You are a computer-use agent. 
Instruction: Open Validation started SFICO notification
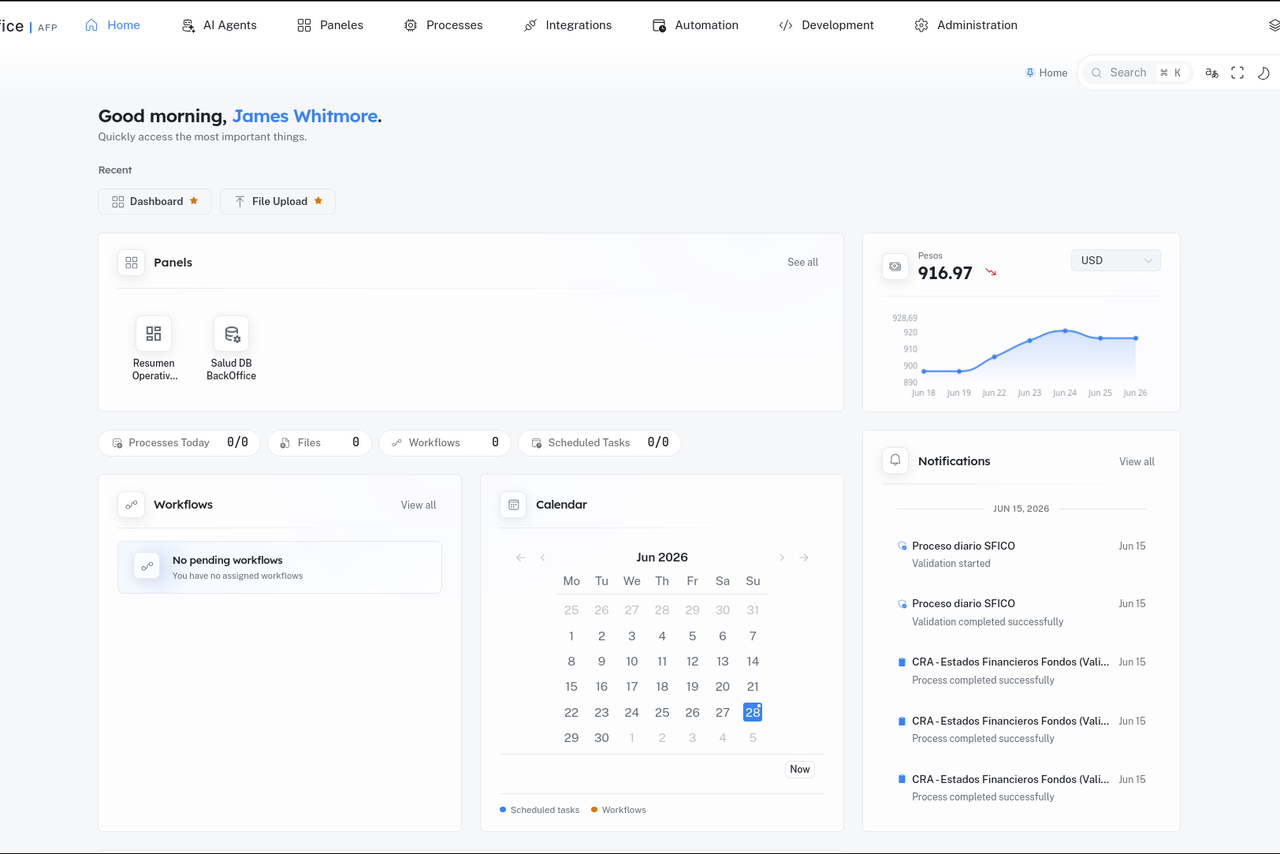click(1022, 555)
